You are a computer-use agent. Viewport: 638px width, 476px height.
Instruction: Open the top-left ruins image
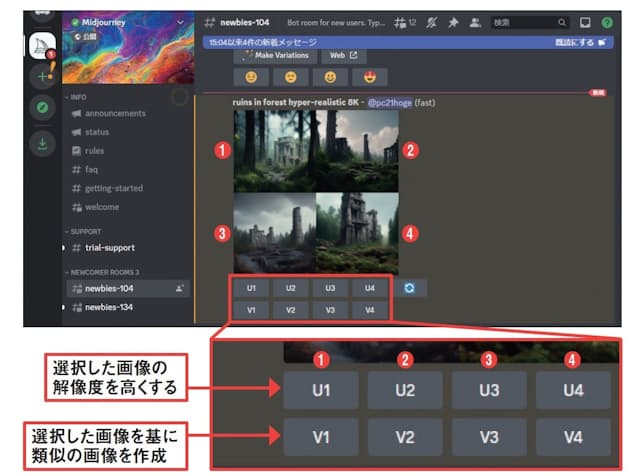click(275, 151)
